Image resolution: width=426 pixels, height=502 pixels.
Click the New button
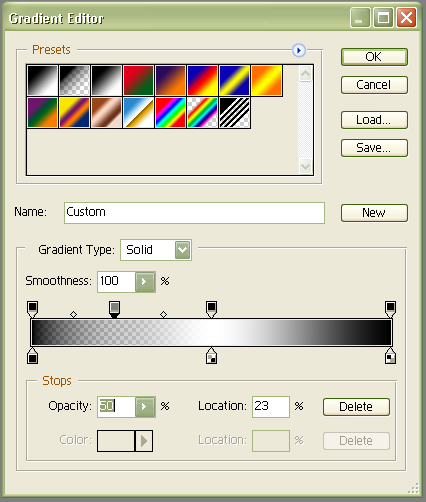click(x=374, y=213)
